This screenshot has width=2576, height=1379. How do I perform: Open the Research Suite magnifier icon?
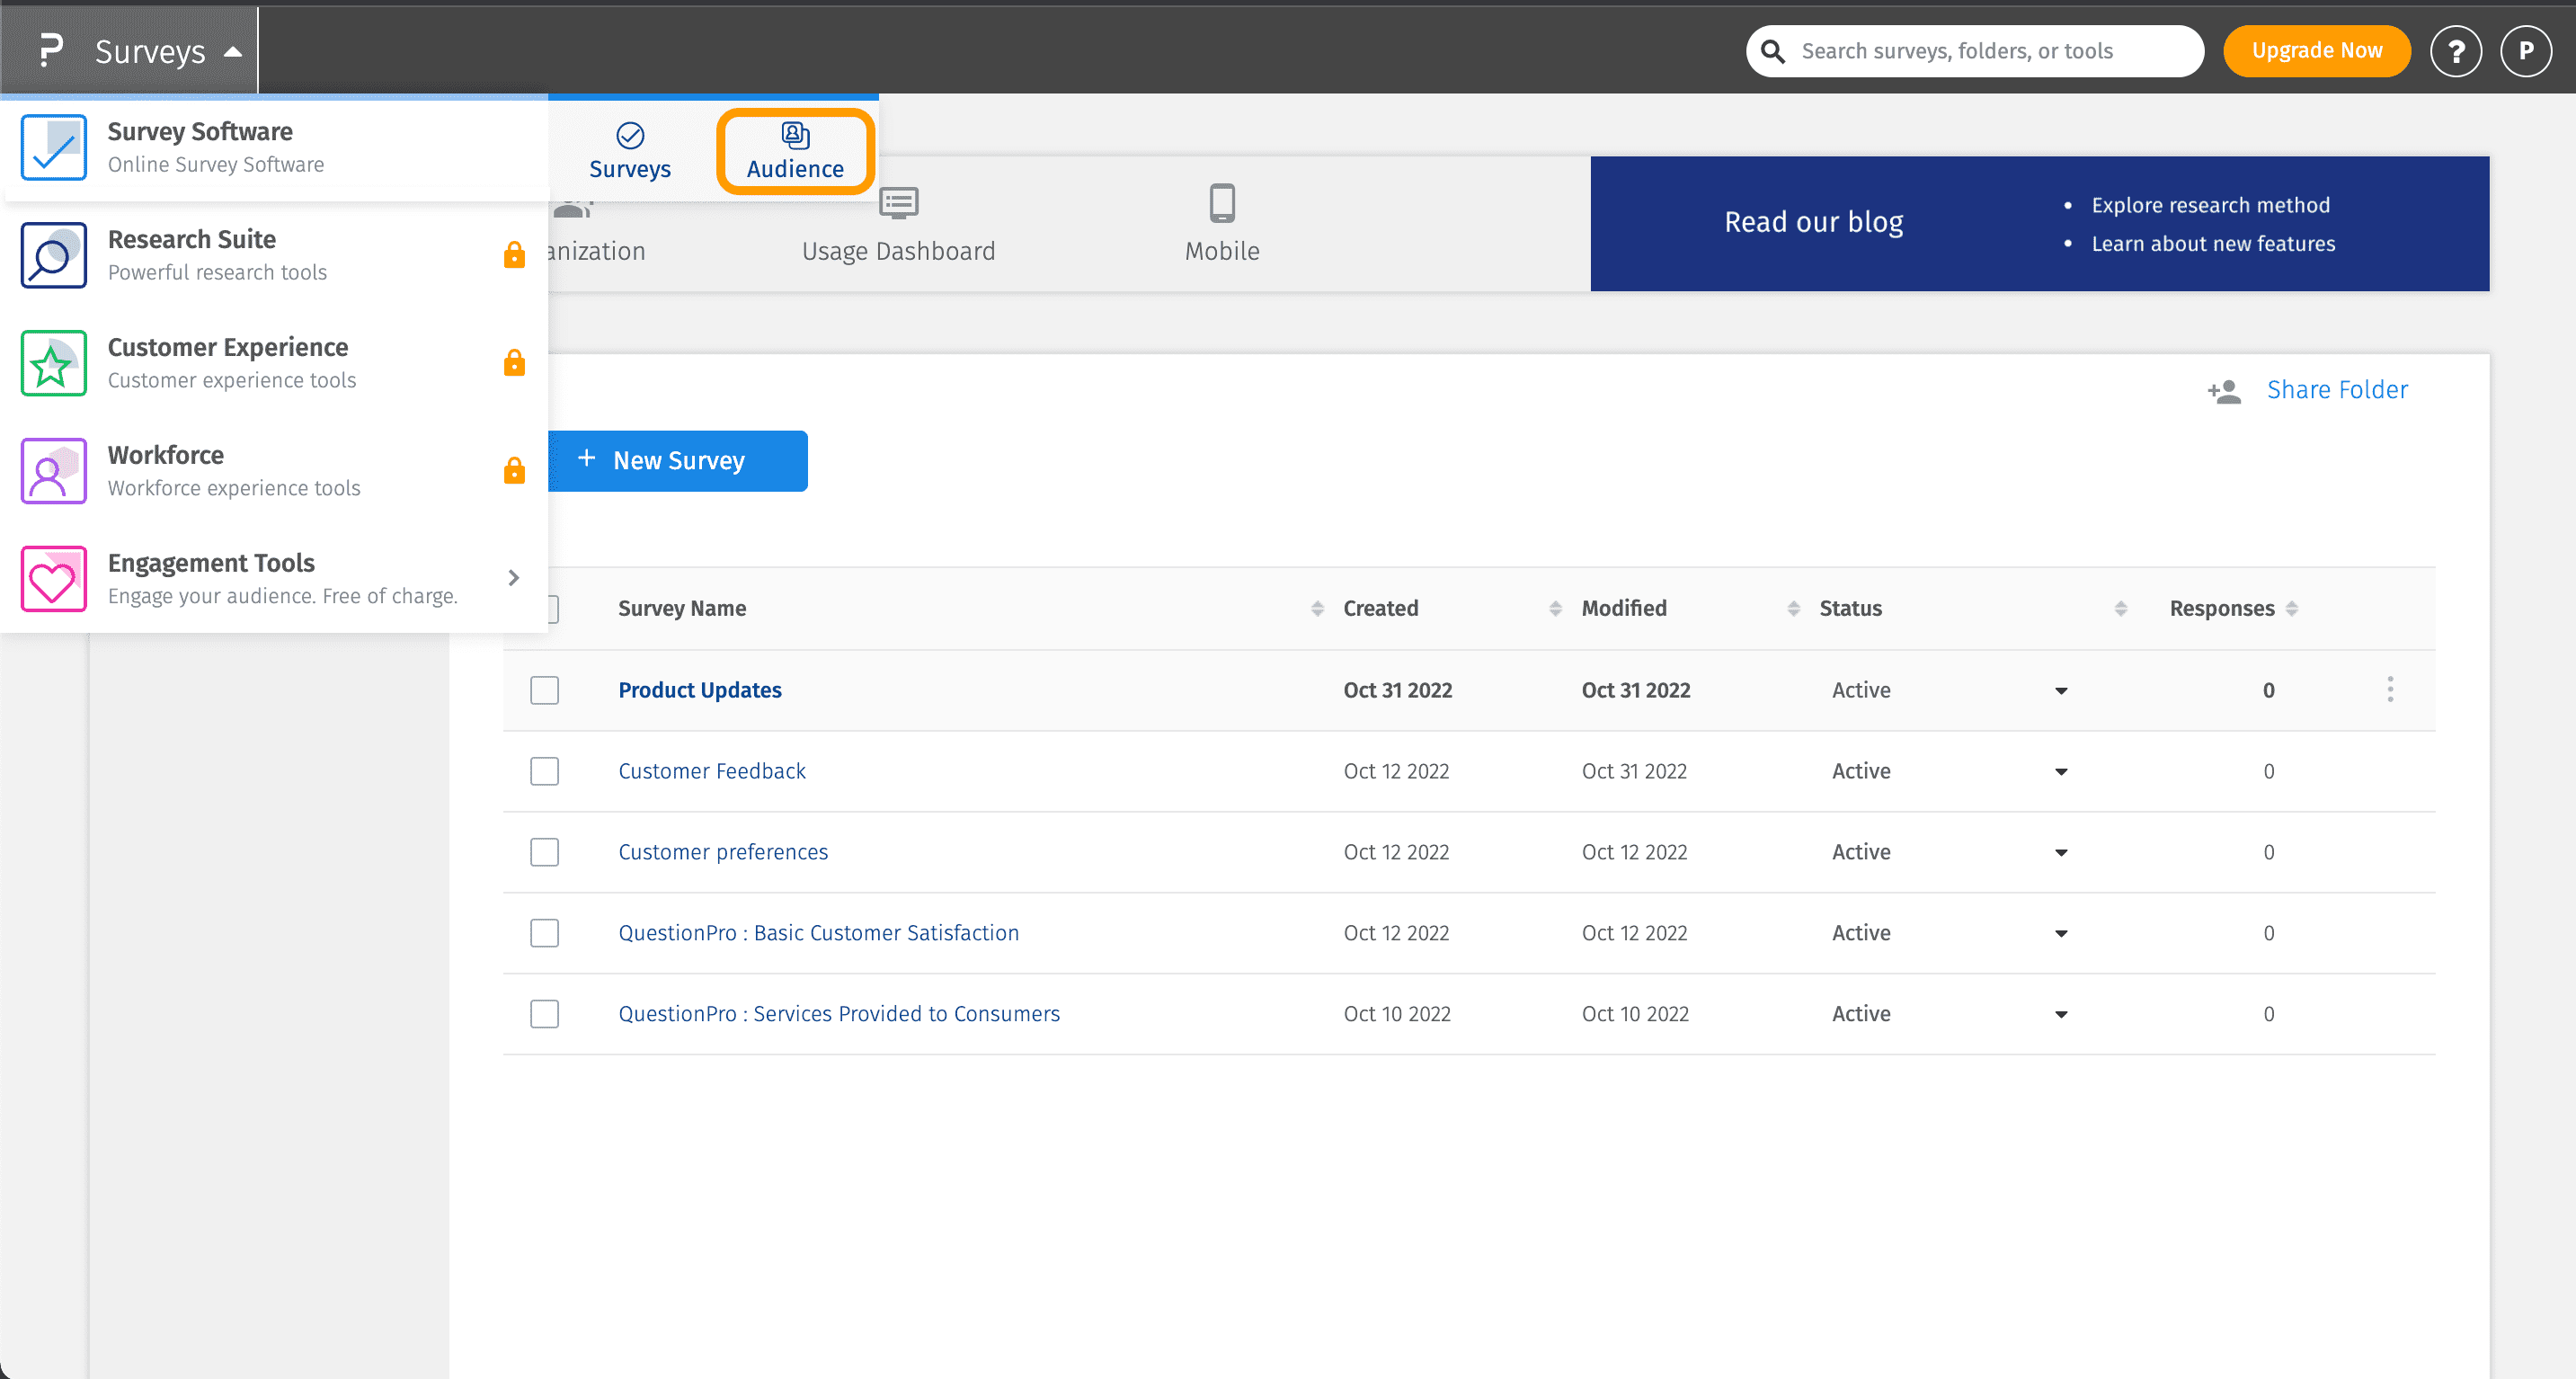point(53,255)
